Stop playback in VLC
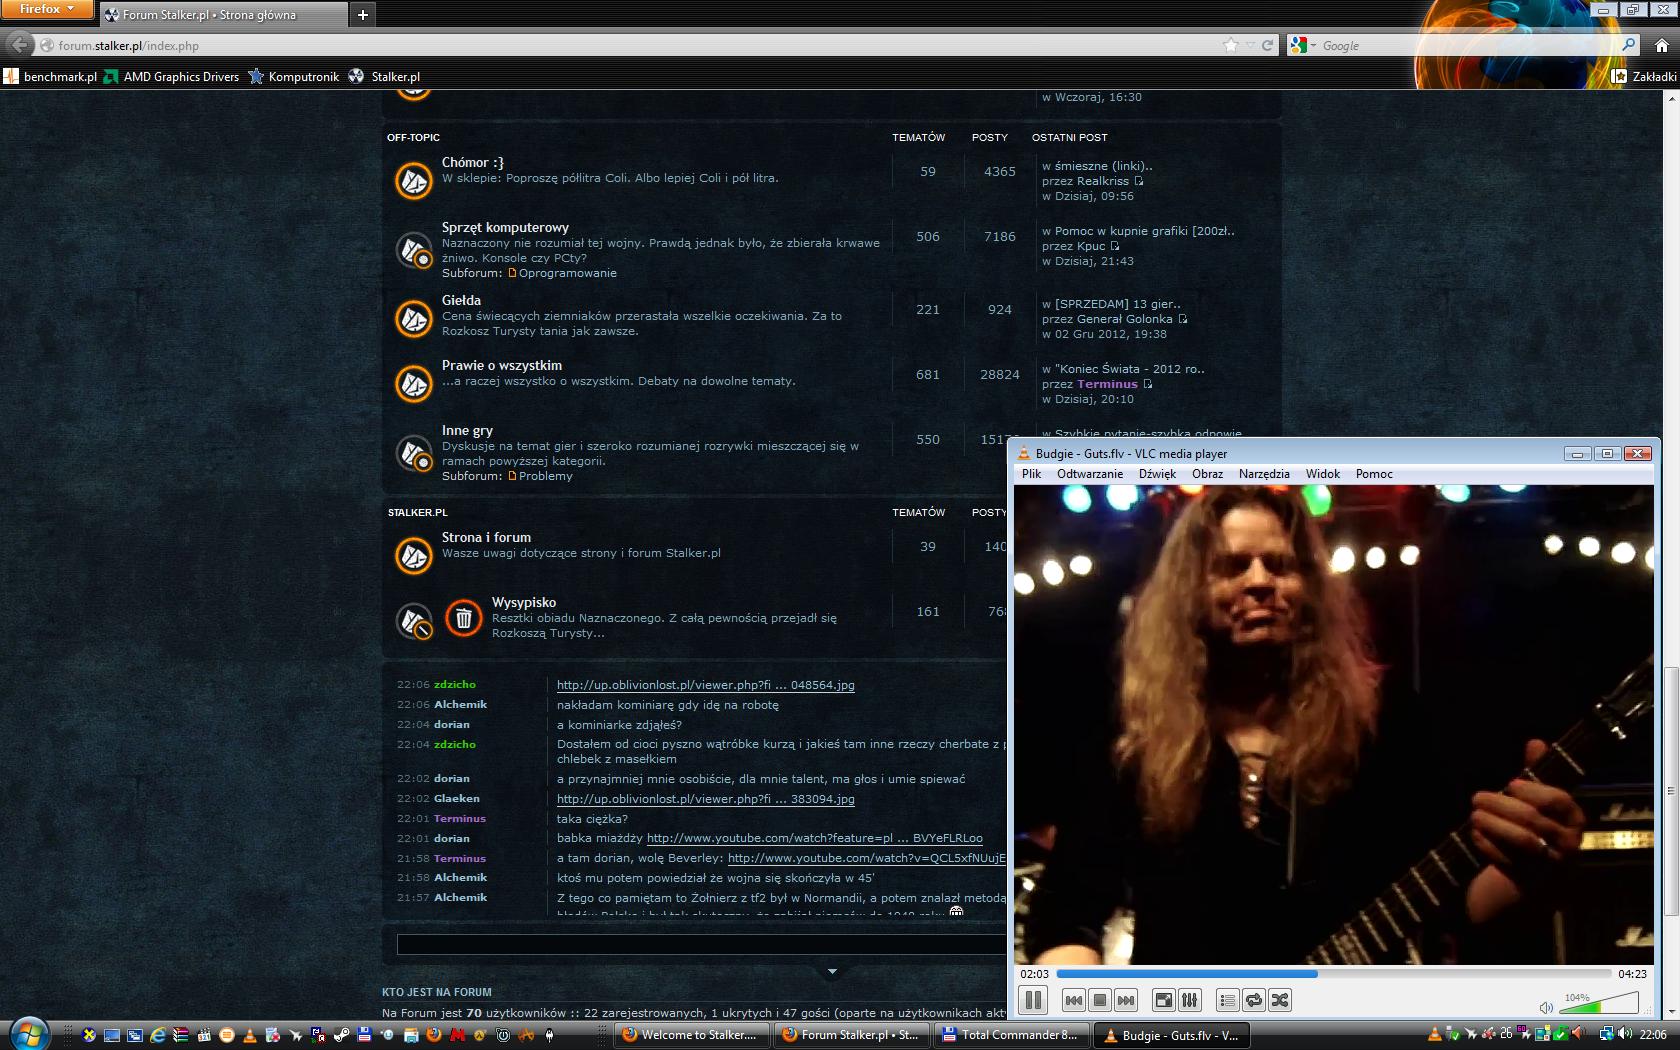 coord(1099,1000)
